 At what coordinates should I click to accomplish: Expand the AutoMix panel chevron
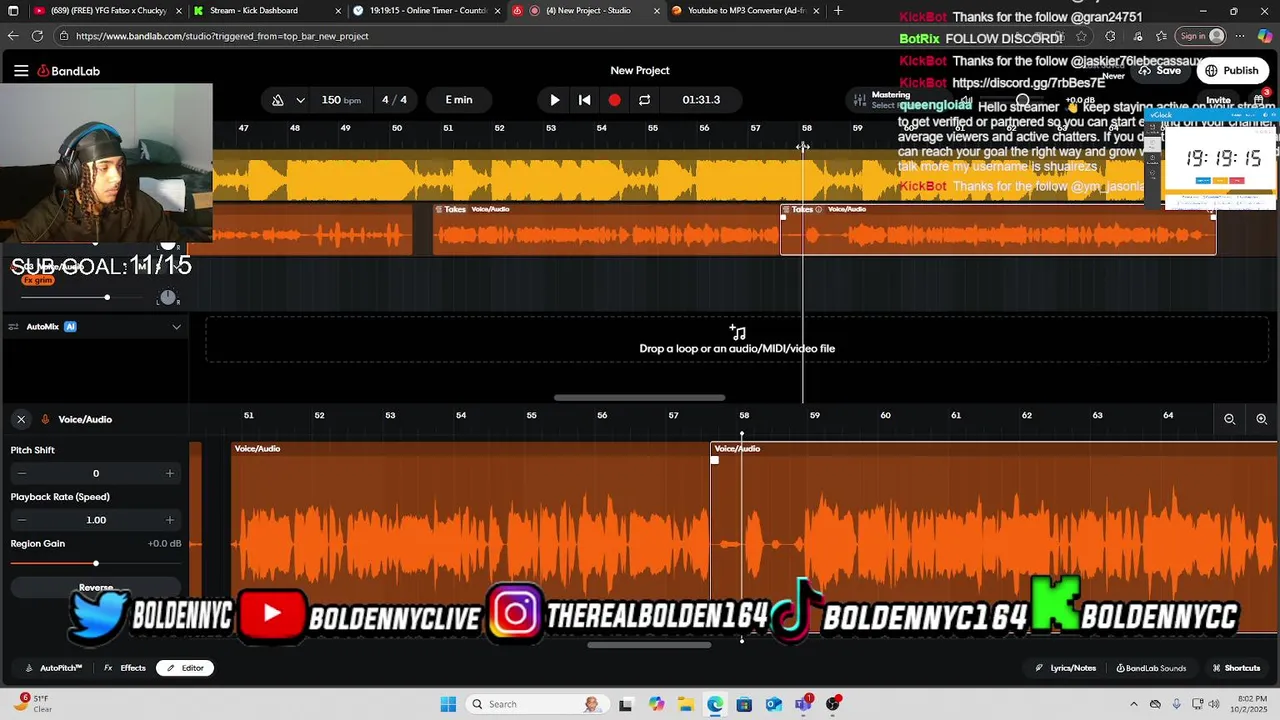(177, 327)
